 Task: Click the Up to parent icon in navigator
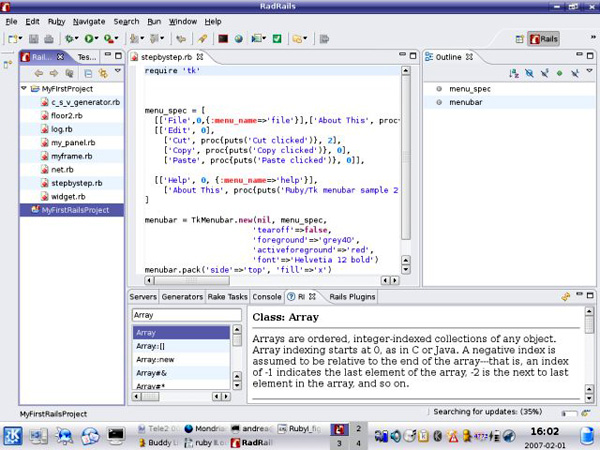click(x=69, y=73)
